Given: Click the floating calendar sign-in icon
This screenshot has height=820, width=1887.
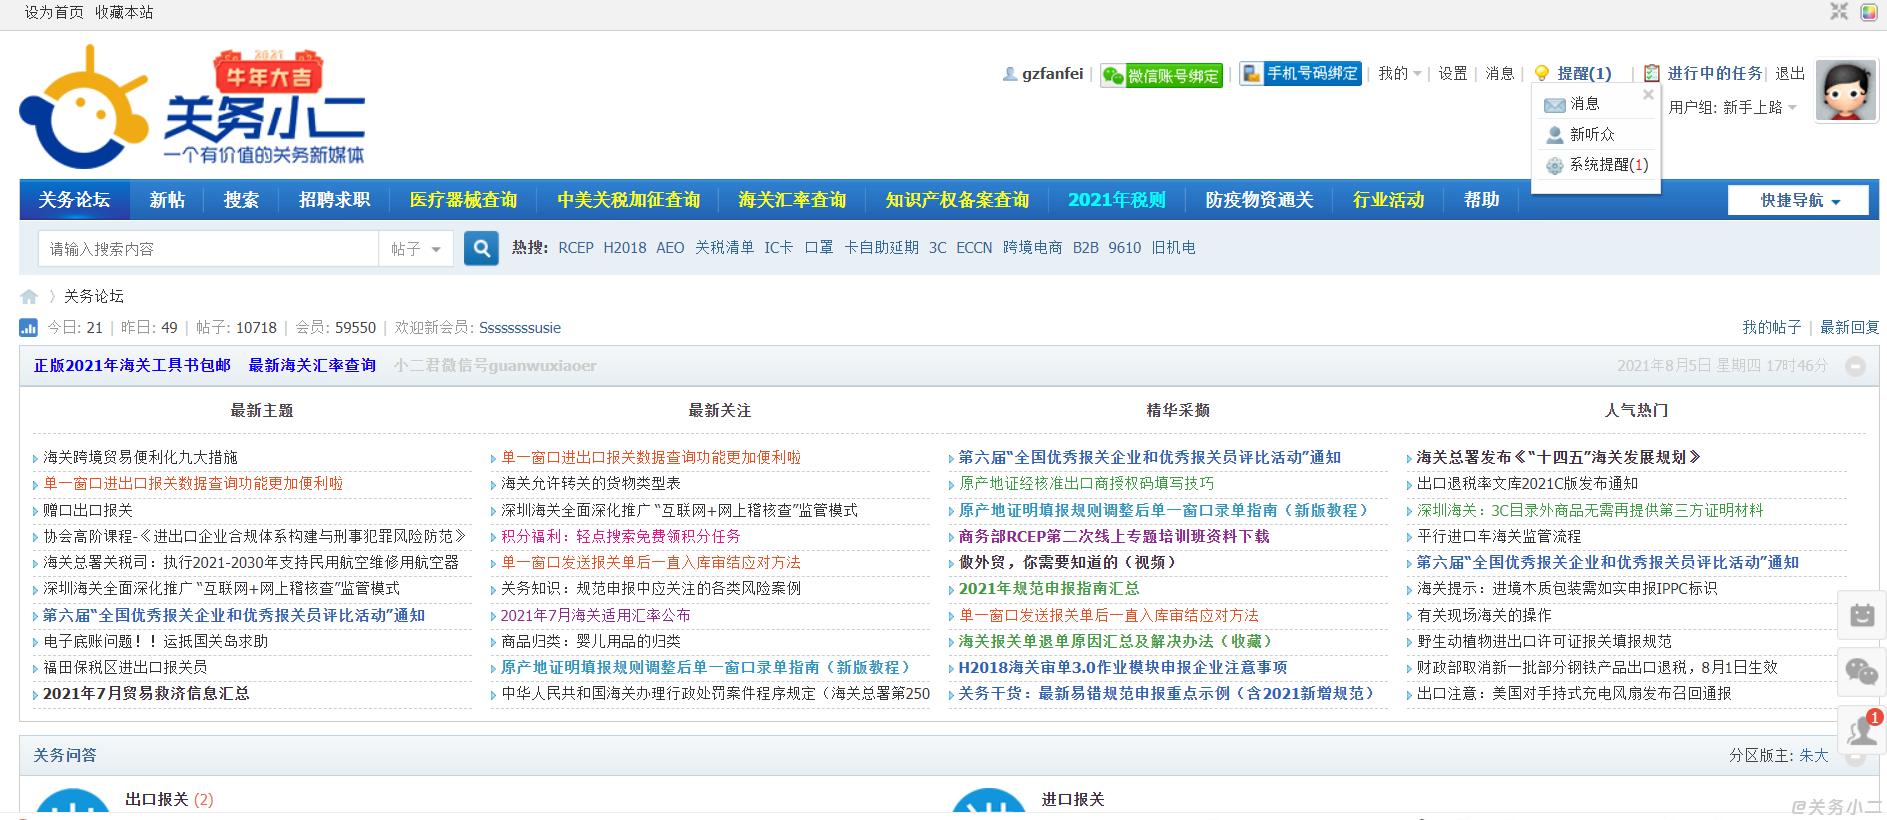Looking at the screenshot, I should tap(1862, 615).
